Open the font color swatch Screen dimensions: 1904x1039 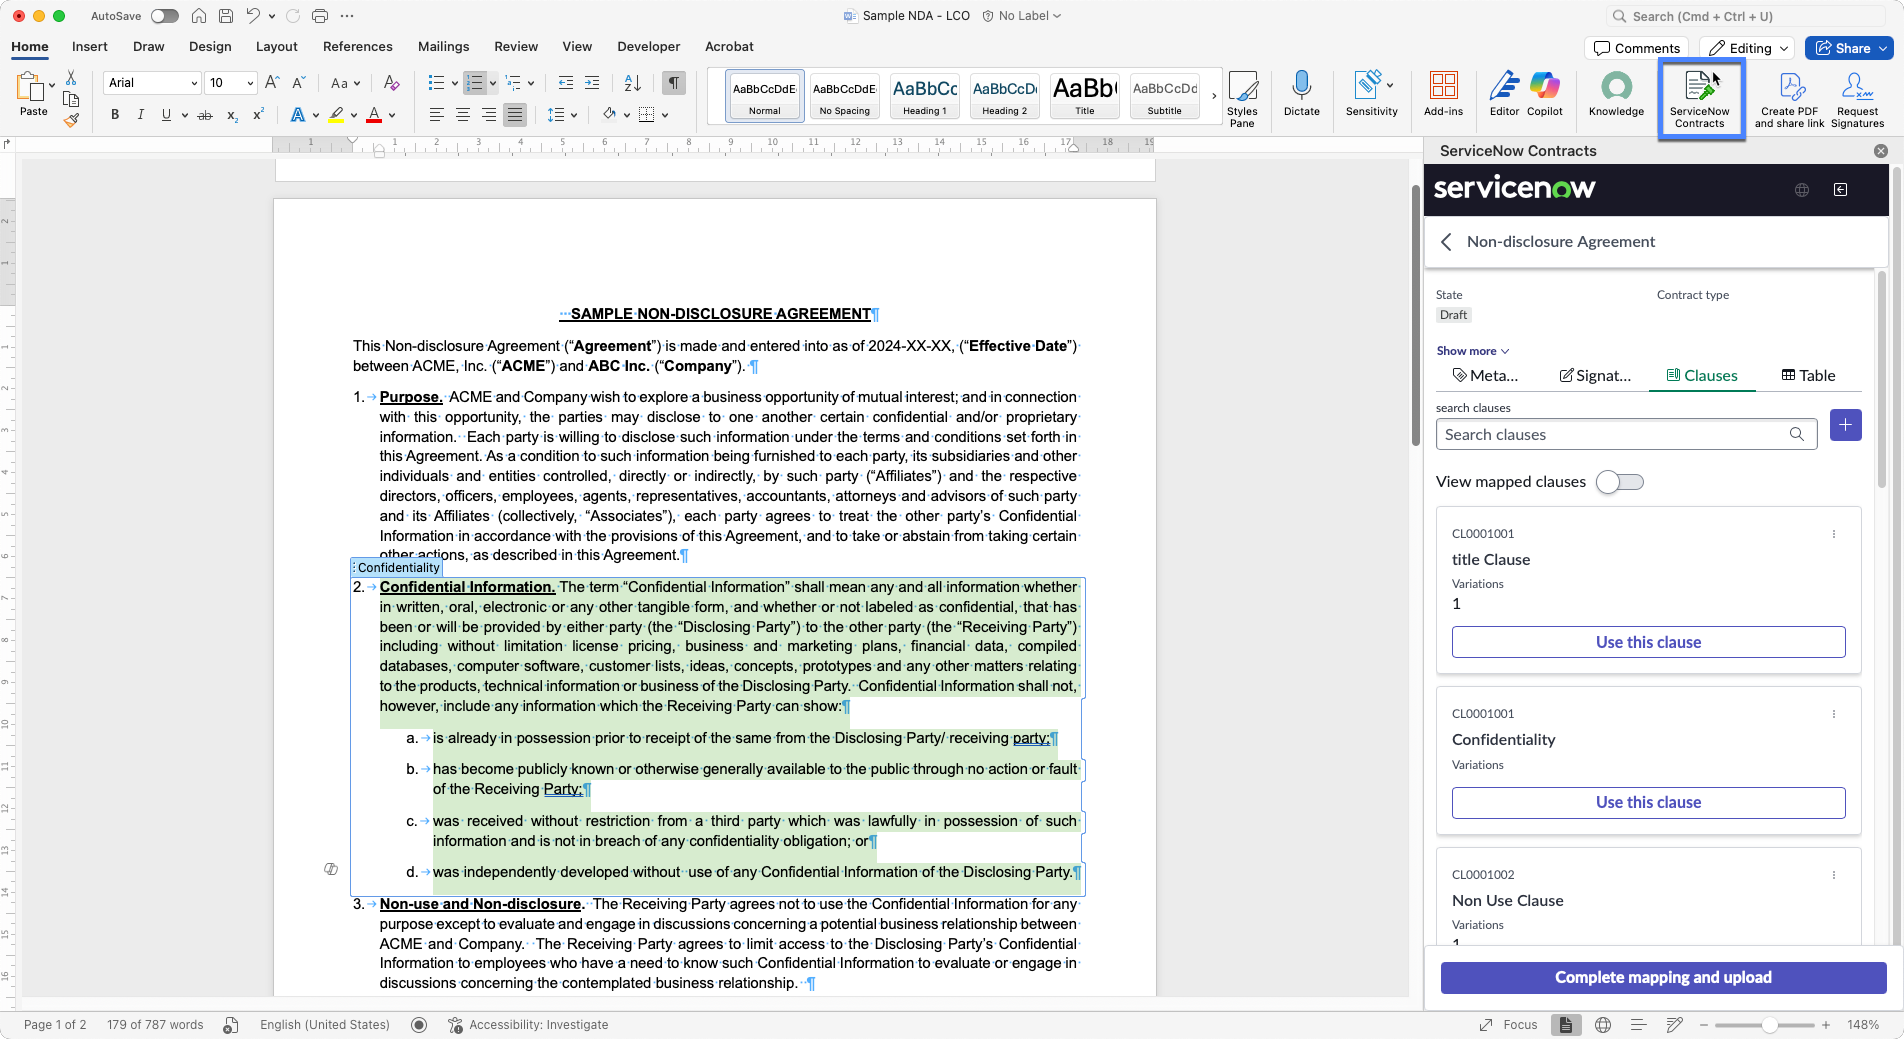[x=374, y=115]
